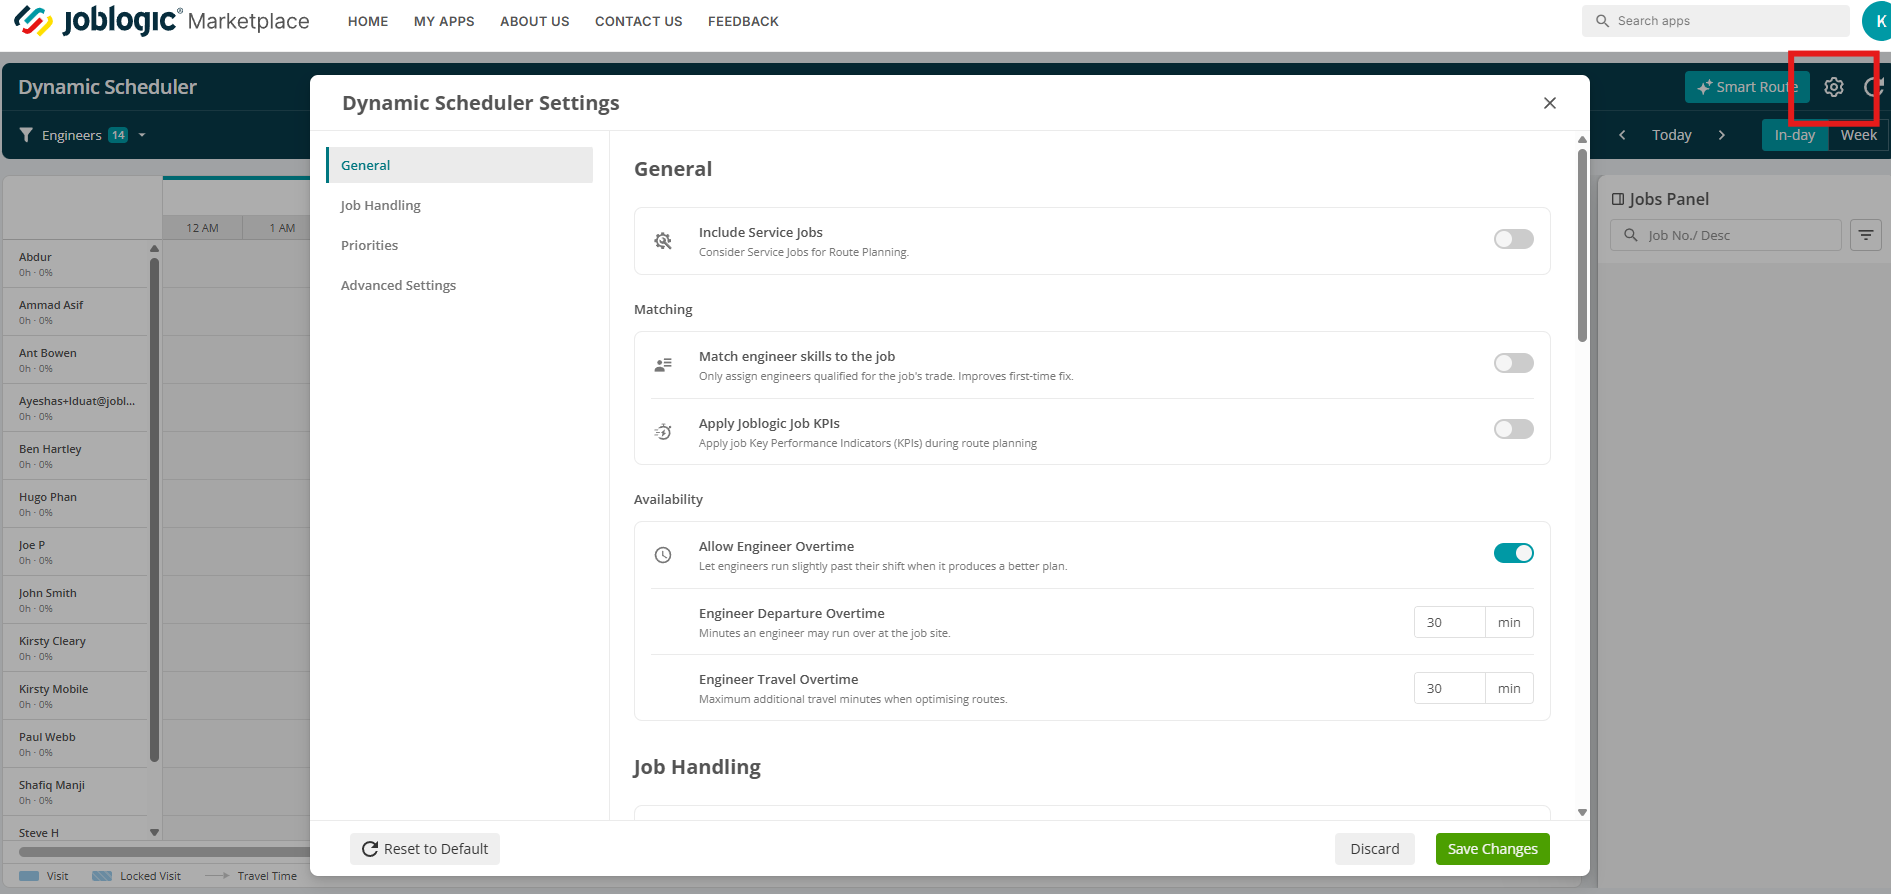Image resolution: width=1891 pixels, height=894 pixels.
Task: Select engineer John Smith
Action: 75,600
